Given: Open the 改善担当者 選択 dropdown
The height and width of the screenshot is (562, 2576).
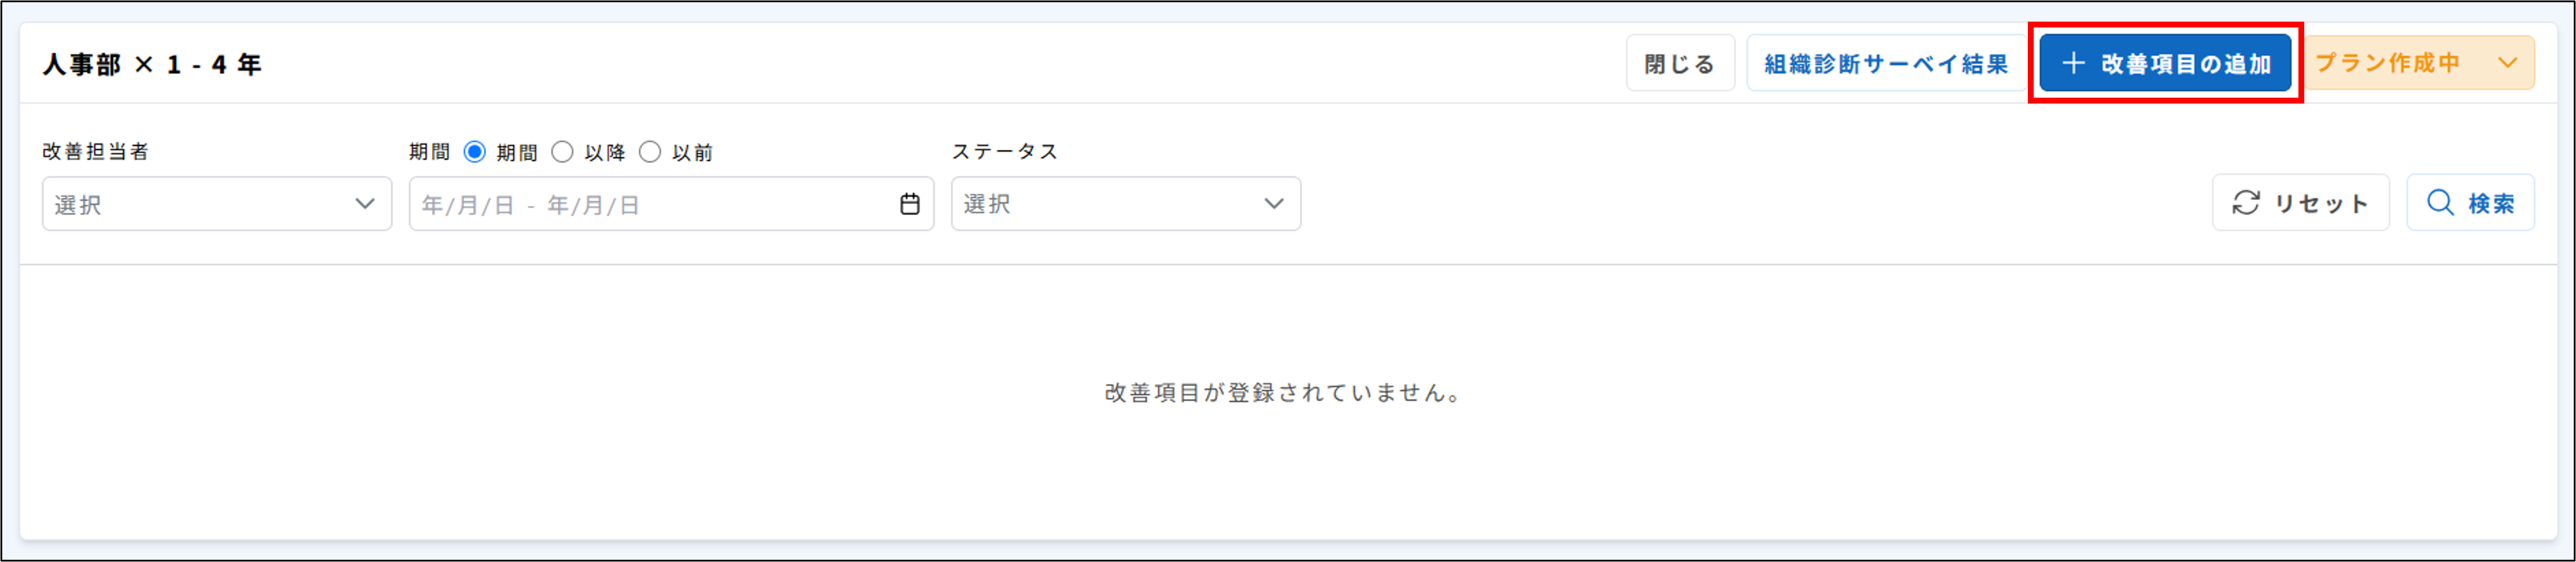Looking at the screenshot, I should pyautogui.click(x=216, y=203).
